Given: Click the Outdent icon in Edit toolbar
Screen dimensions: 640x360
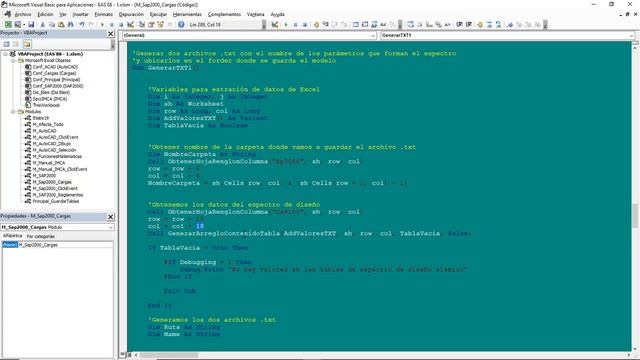Looking at the screenshot, I should tap(469, 24).
